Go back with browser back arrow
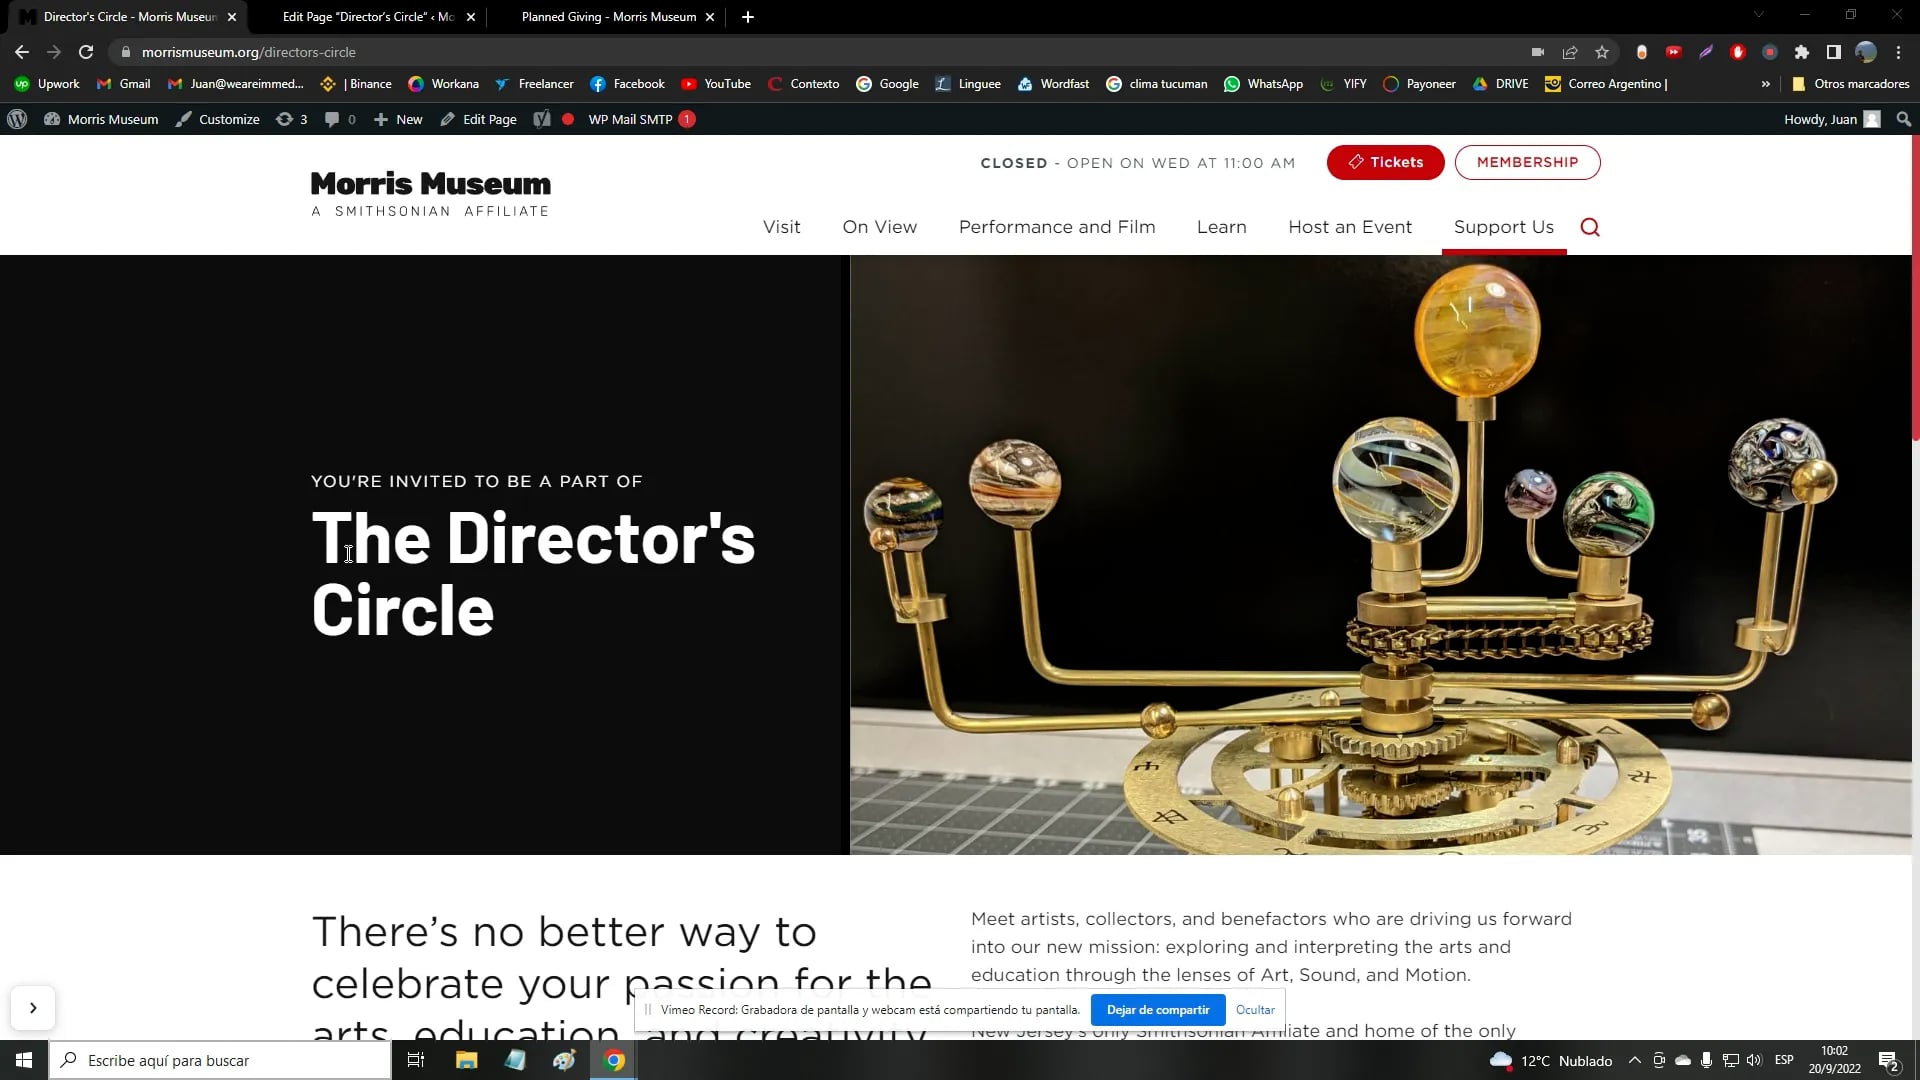Image resolution: width=1920 pixels, height=1080 pixels. [22, 52]
